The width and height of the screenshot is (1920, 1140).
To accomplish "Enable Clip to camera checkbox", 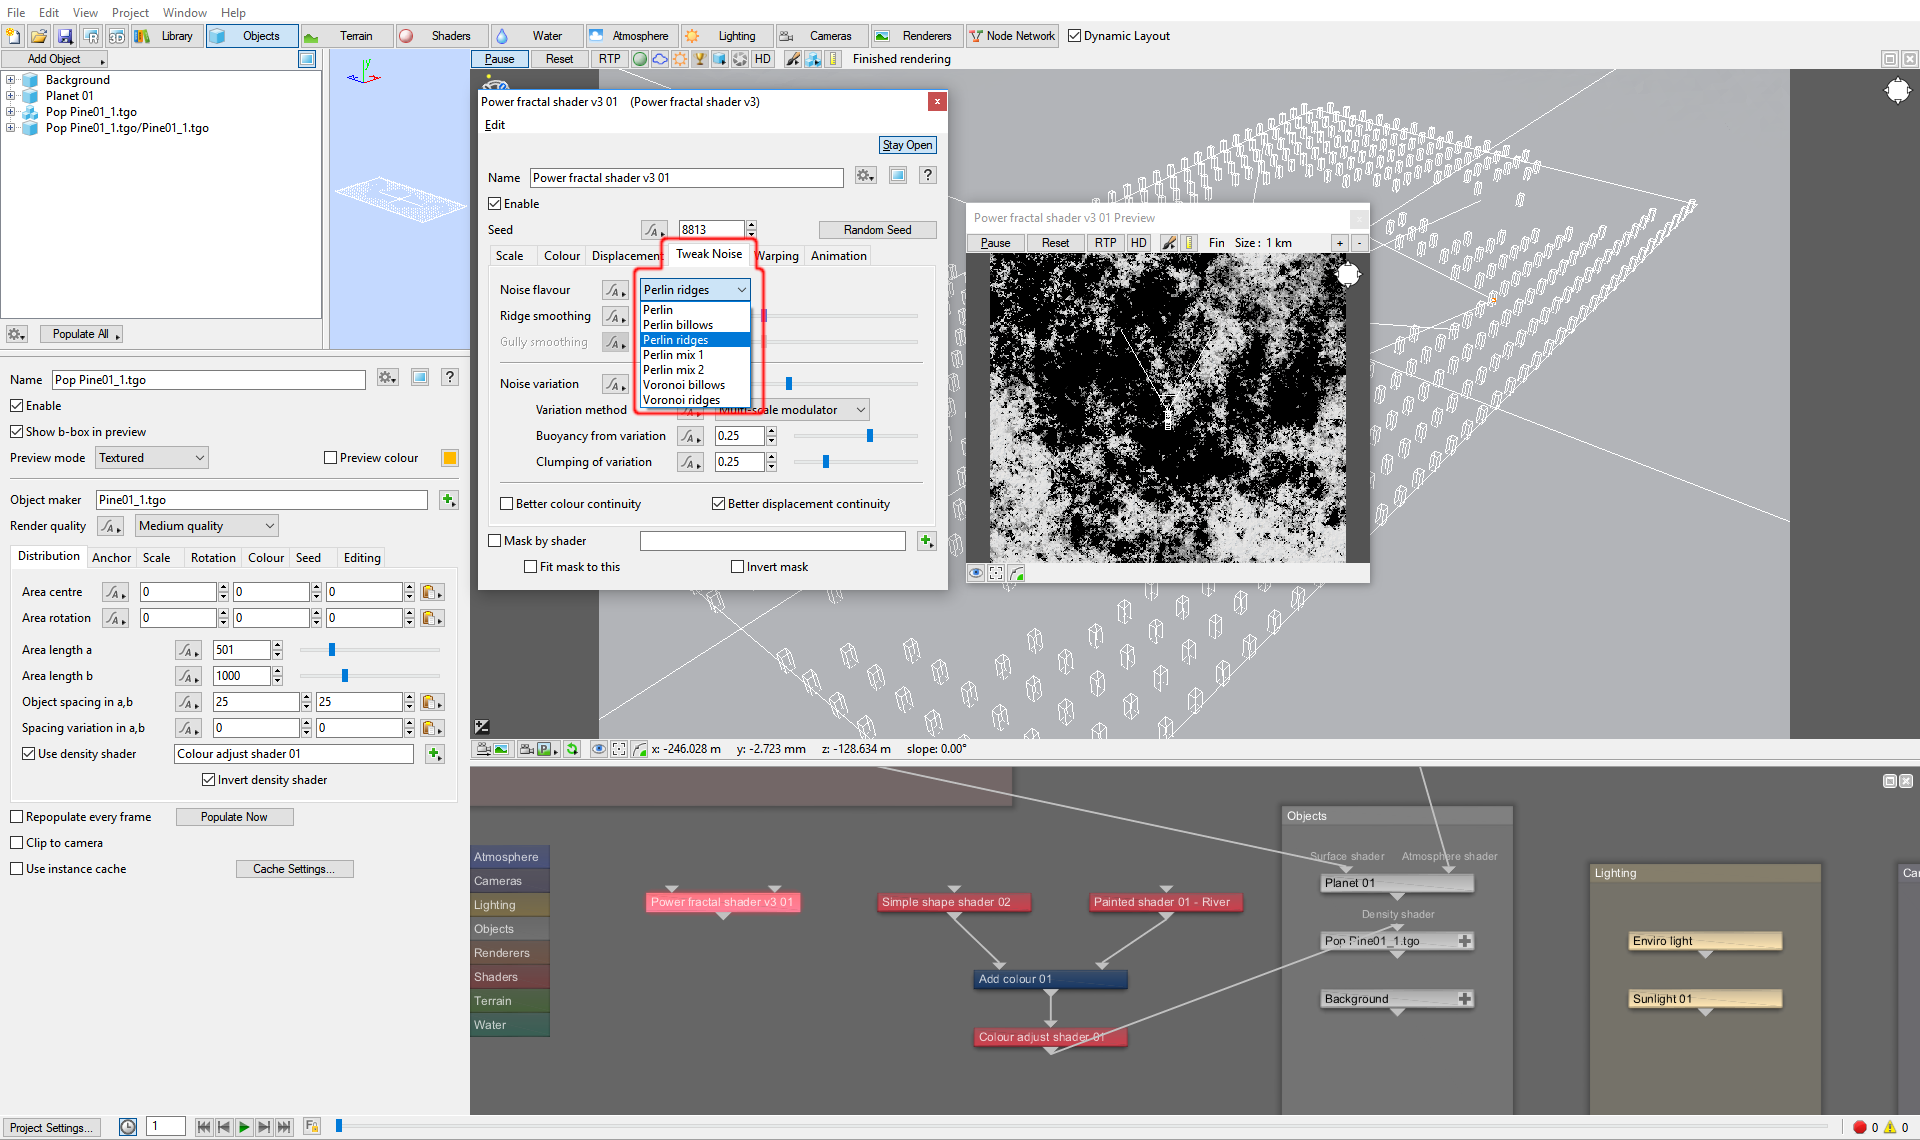I will 16,843.
